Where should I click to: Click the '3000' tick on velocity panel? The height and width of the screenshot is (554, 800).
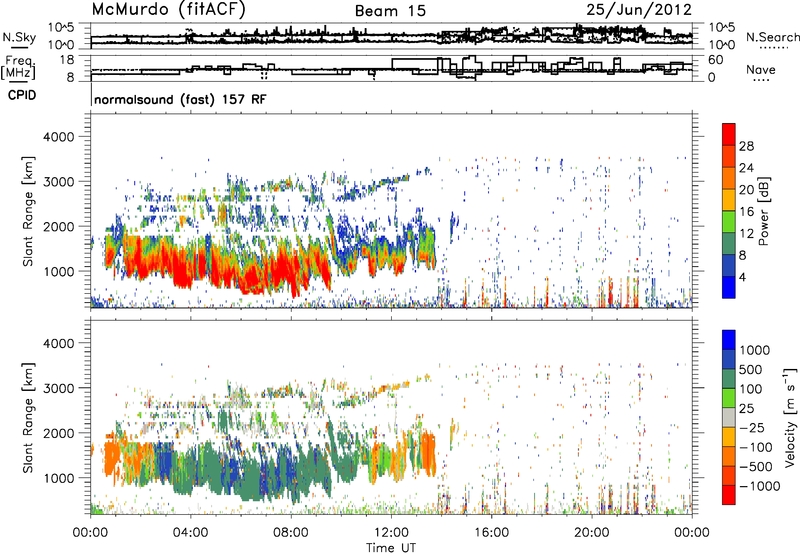pos(58,388)
